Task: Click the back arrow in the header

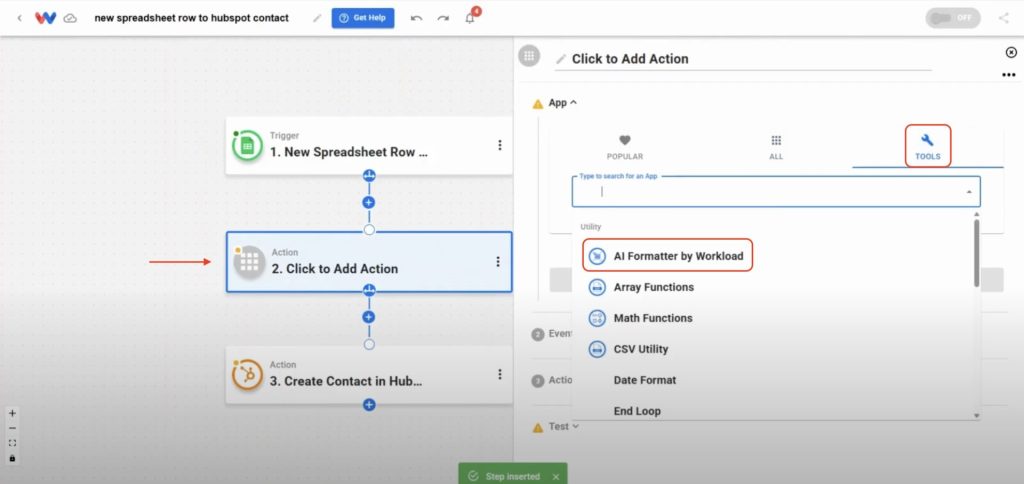Action: coord(19,18)
